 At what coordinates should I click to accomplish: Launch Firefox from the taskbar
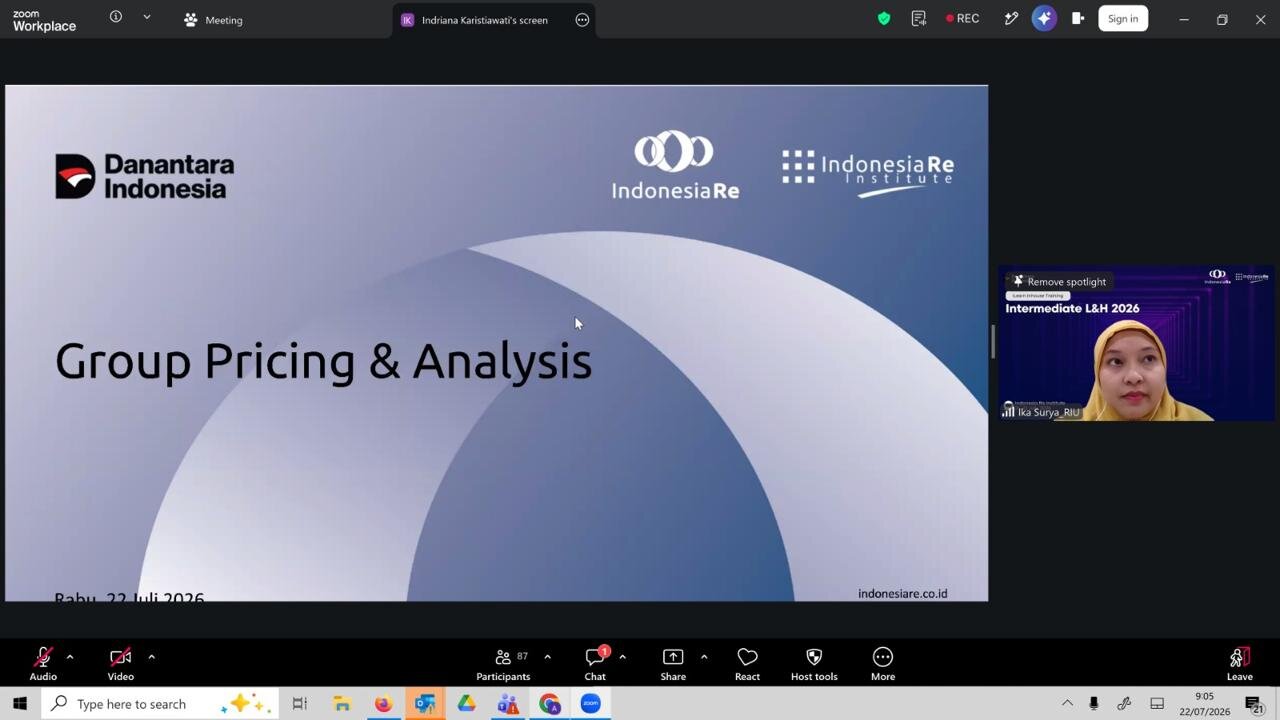(383, 704)
